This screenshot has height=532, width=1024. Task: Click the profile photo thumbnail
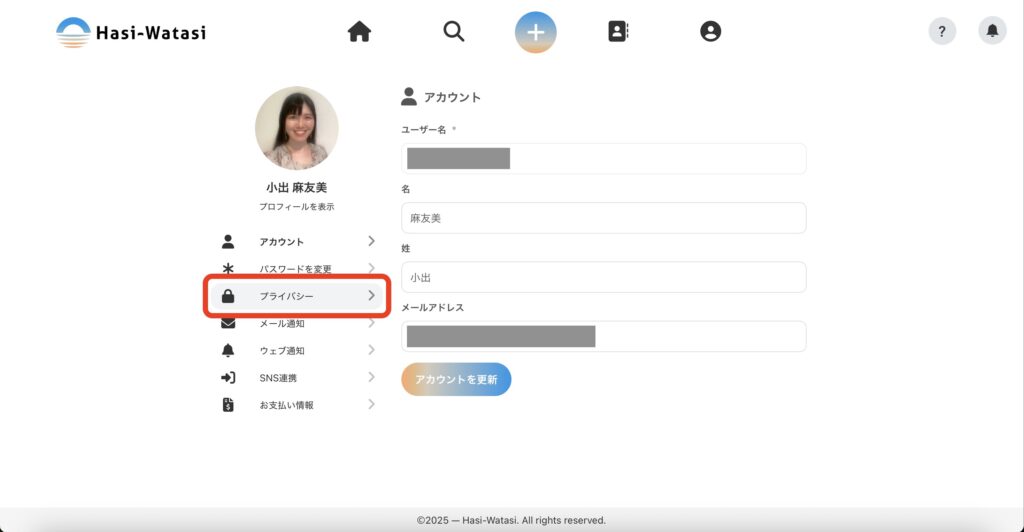pos(296,128)
